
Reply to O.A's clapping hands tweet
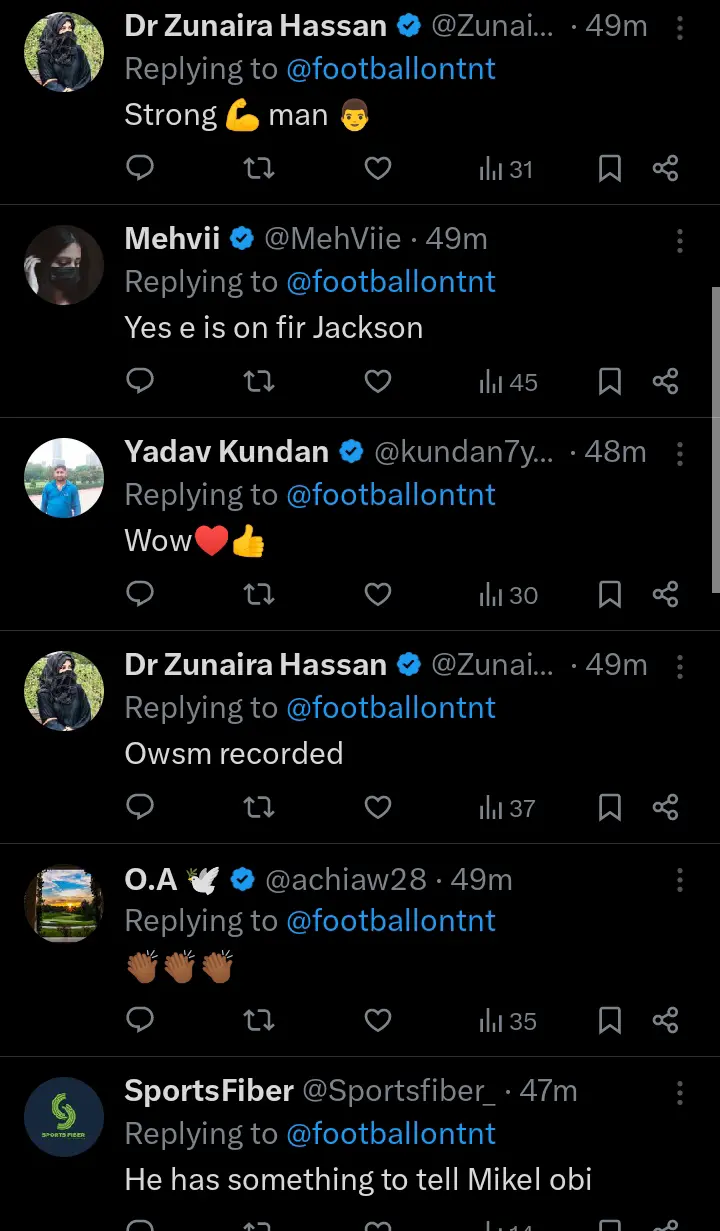pyautogui.click(x=141, y=1020)
